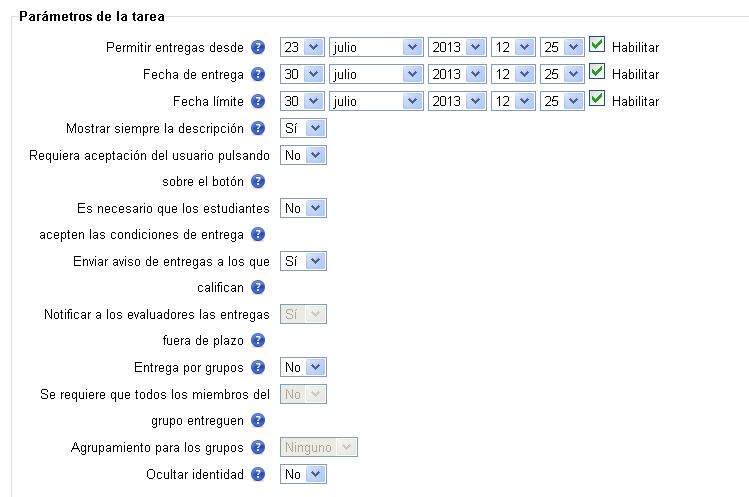Click help icon for Ocultar identidad

[258, 474]
